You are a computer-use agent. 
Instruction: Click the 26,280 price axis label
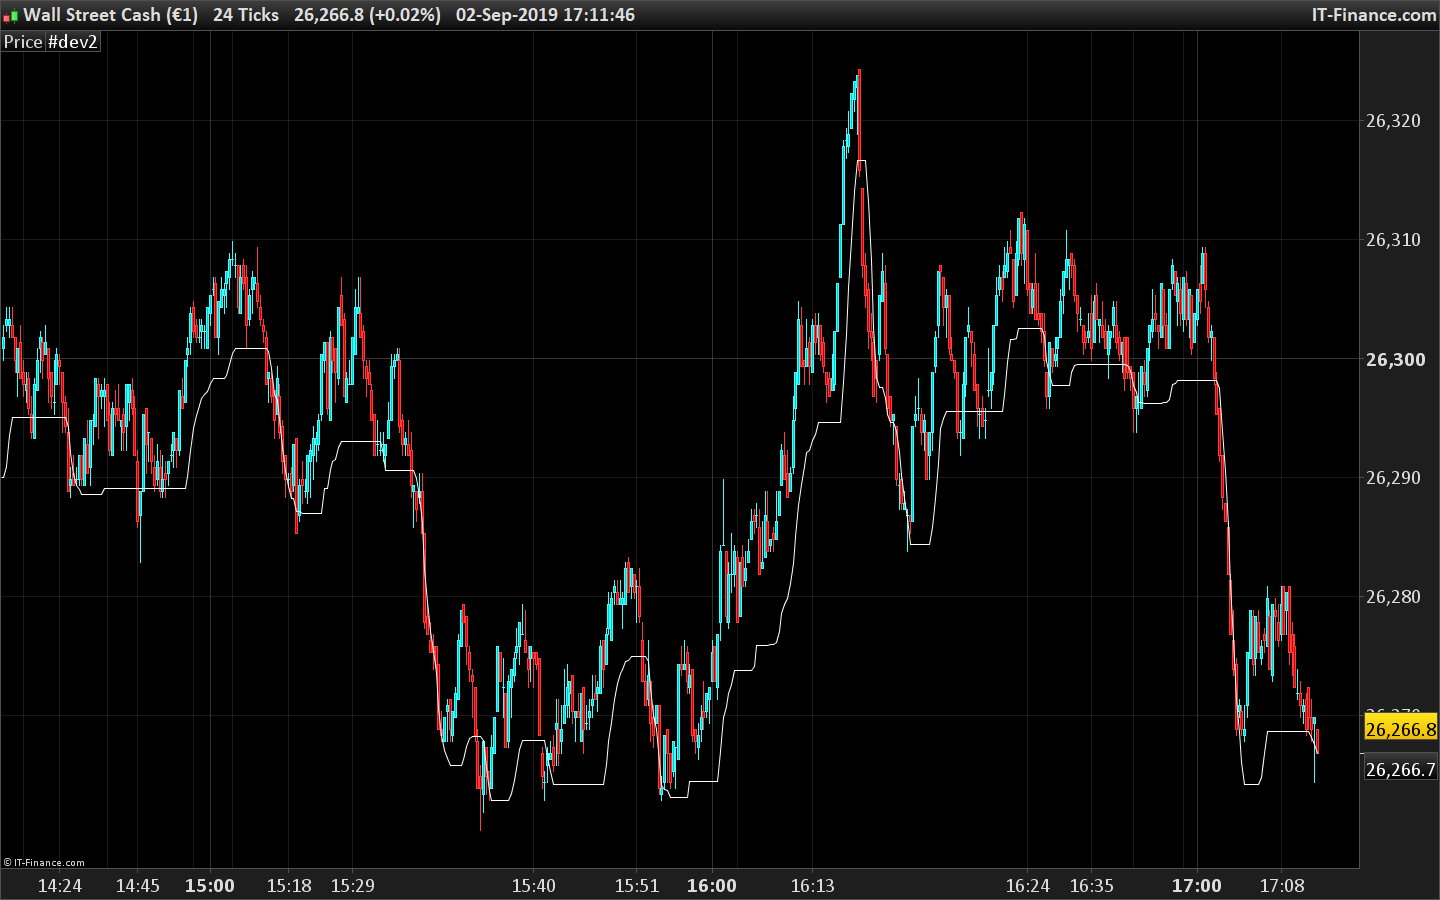(1393, 597)
